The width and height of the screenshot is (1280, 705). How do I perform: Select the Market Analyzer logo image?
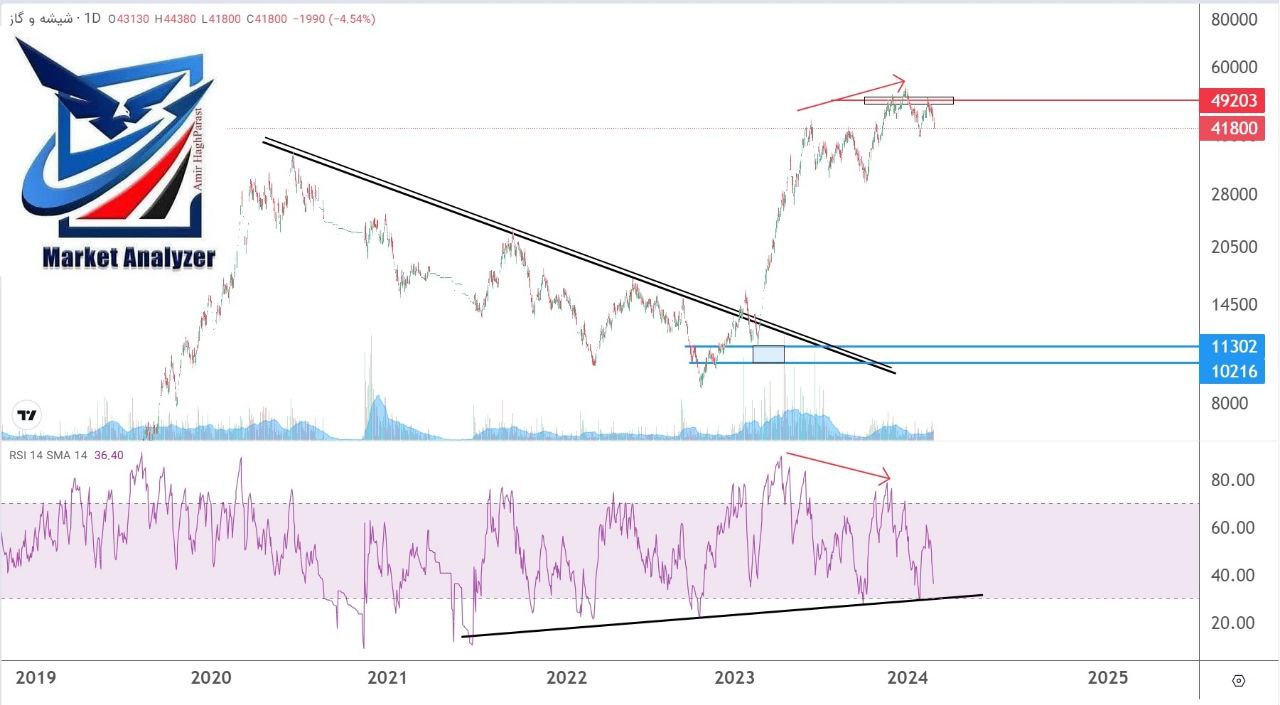pos(120,150)
